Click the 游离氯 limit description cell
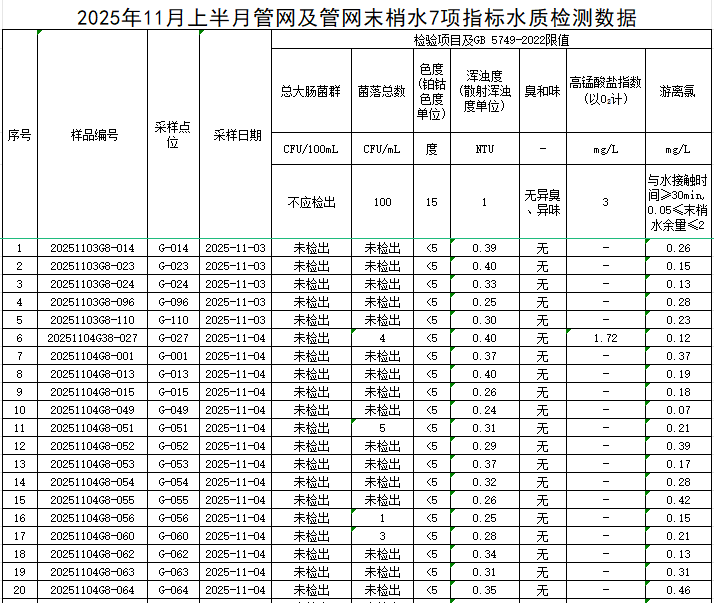The image size is (714, 603). click(678, 202)
